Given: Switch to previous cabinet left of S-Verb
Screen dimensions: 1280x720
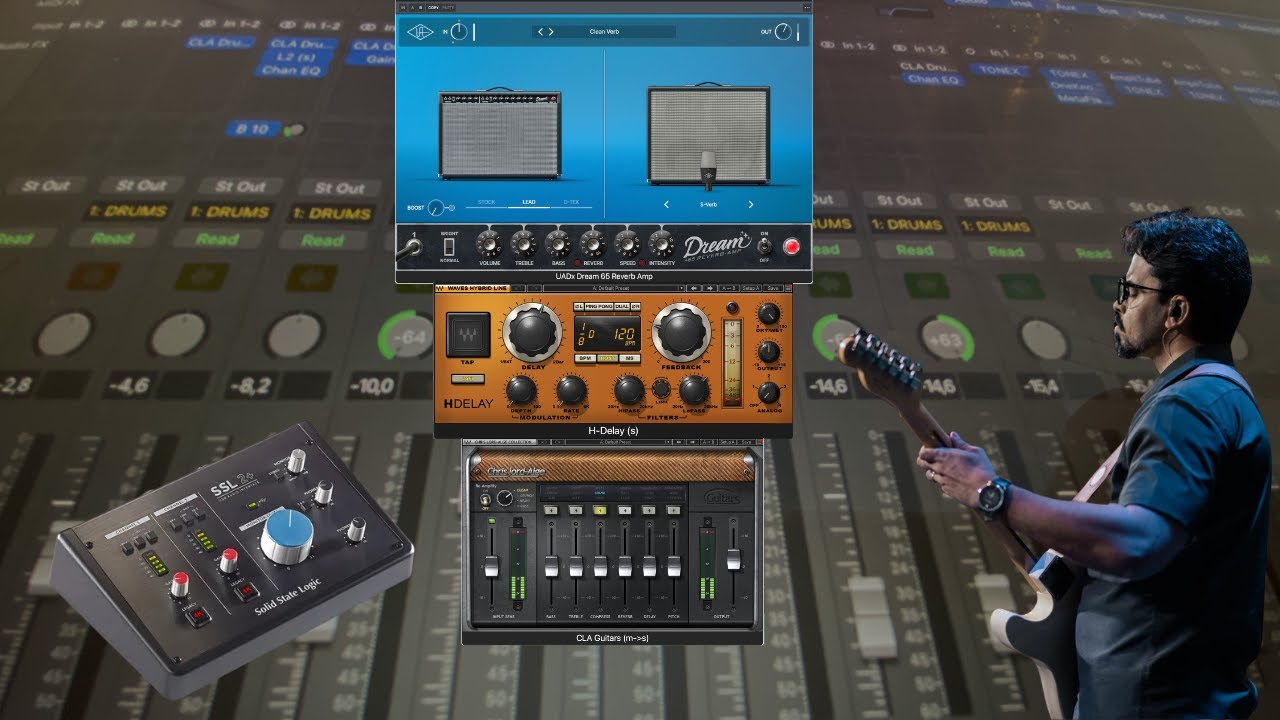Looking at the screenshot, I should pyautogui.click(x=666, y=204).
